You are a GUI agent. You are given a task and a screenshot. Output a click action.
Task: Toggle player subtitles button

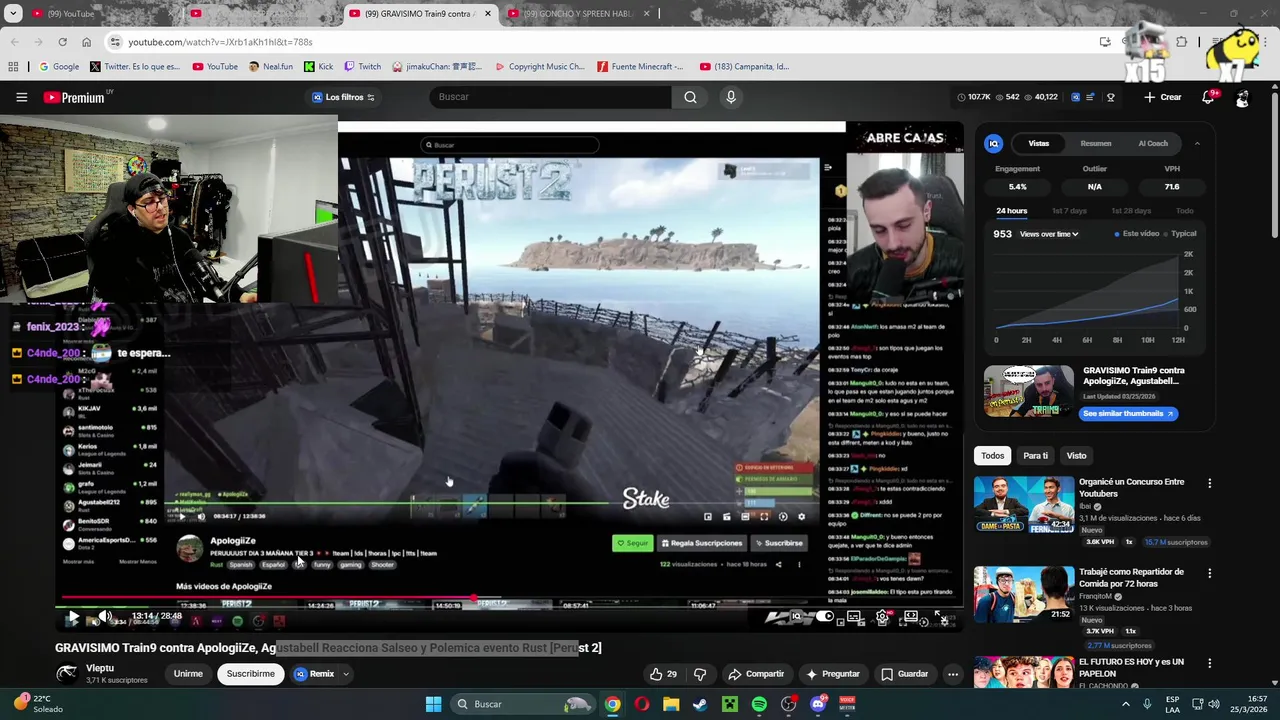coord(854,617)
